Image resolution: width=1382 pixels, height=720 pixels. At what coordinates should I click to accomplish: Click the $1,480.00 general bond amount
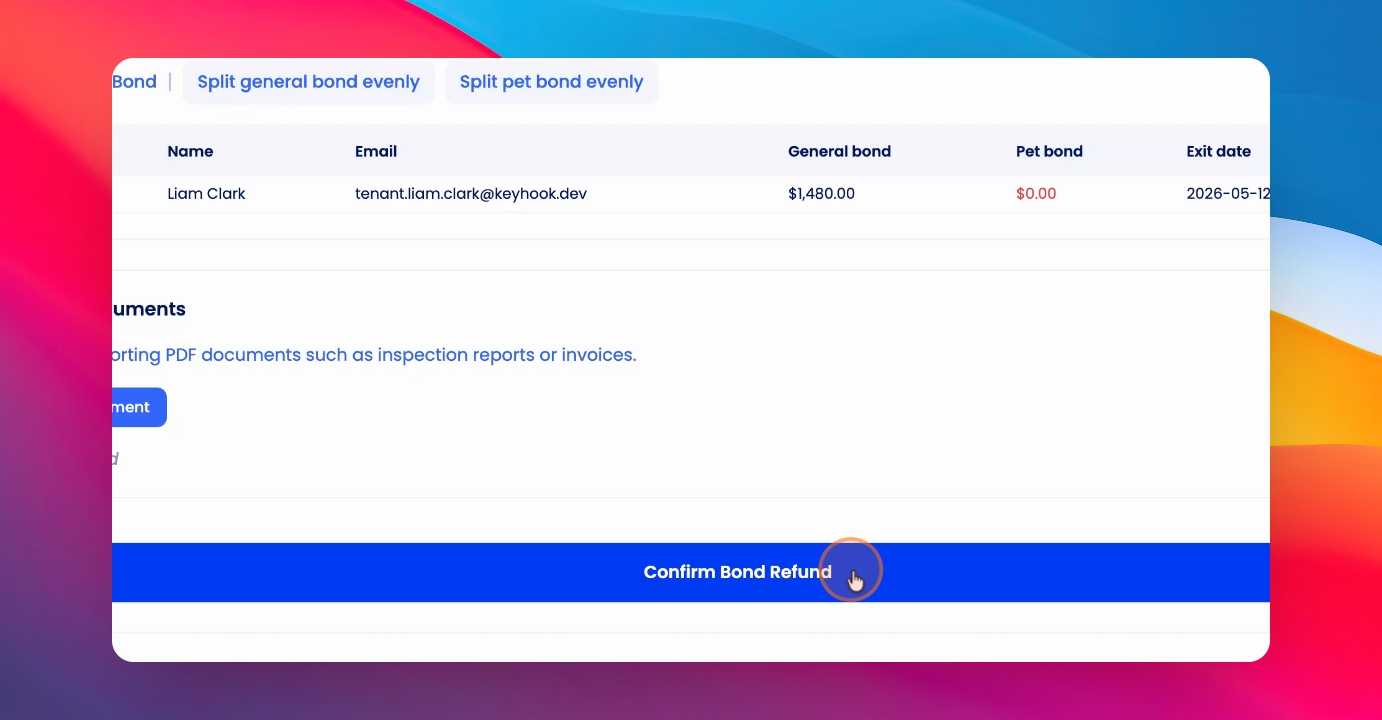821,194
